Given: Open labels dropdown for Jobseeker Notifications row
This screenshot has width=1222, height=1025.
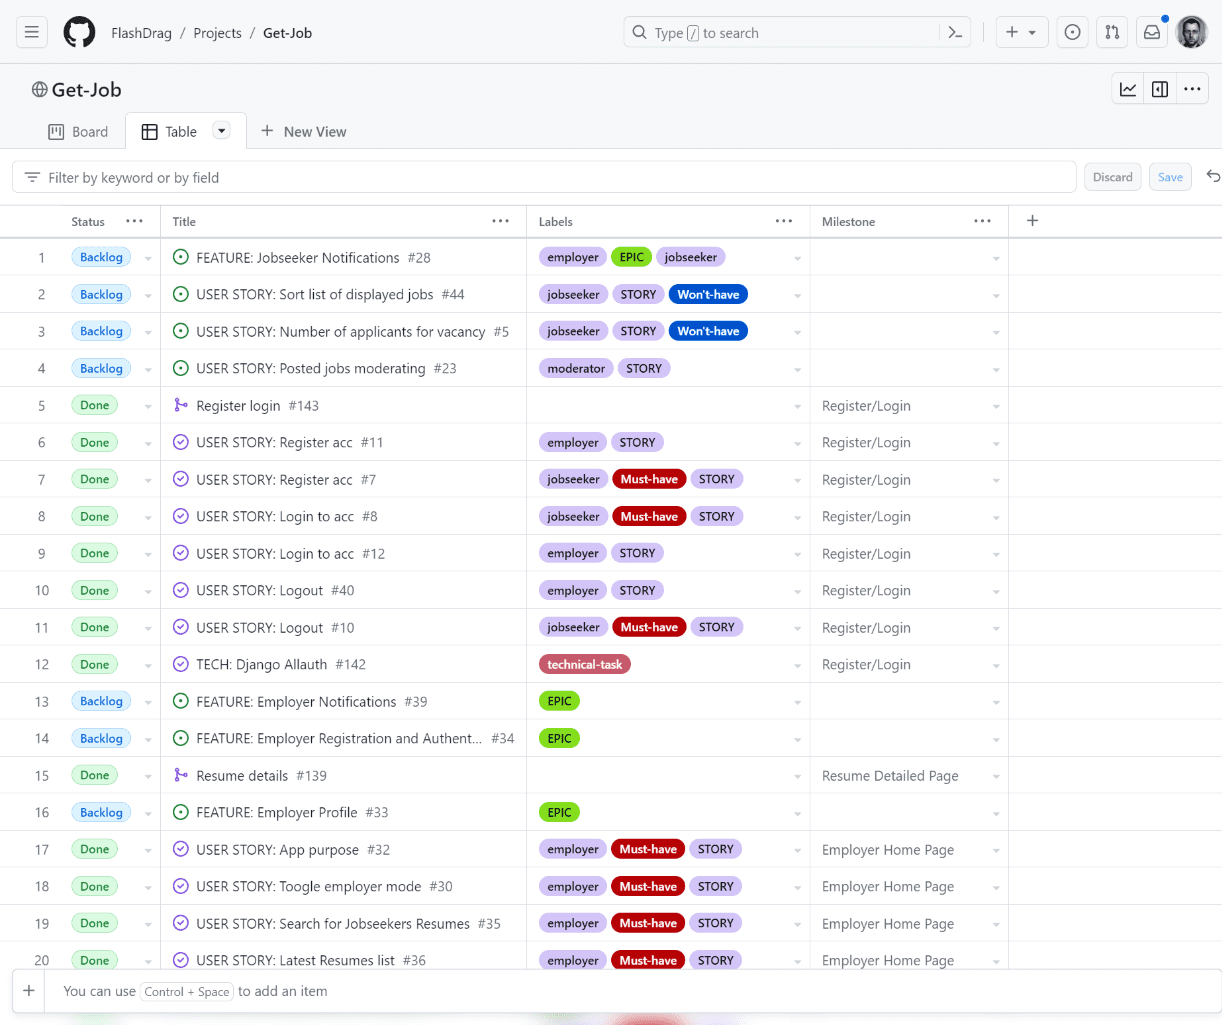Looking at the screenshot, I should (x=797, y=258).
